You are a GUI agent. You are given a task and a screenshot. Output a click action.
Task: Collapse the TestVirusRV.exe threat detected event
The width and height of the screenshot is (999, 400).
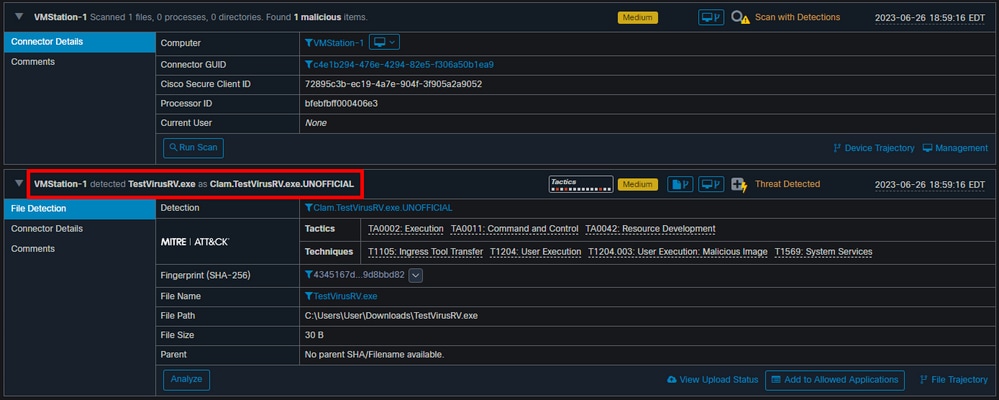[x=19, y=183]
